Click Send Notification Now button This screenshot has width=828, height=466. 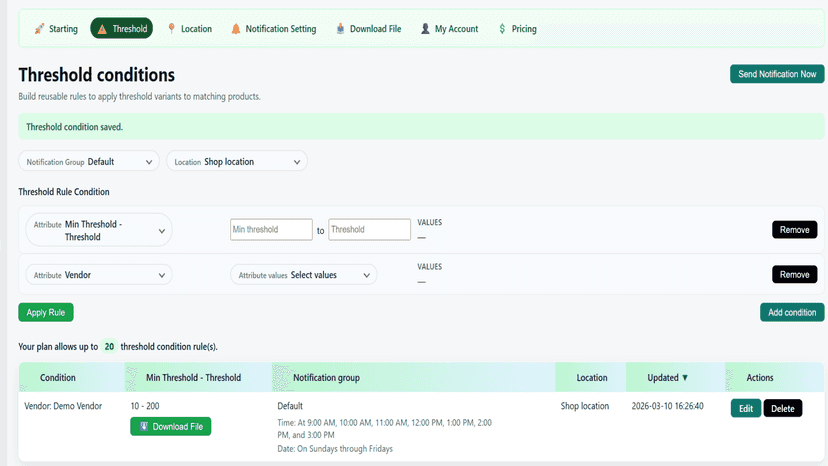pyautogui.click(x=777, y=74)
